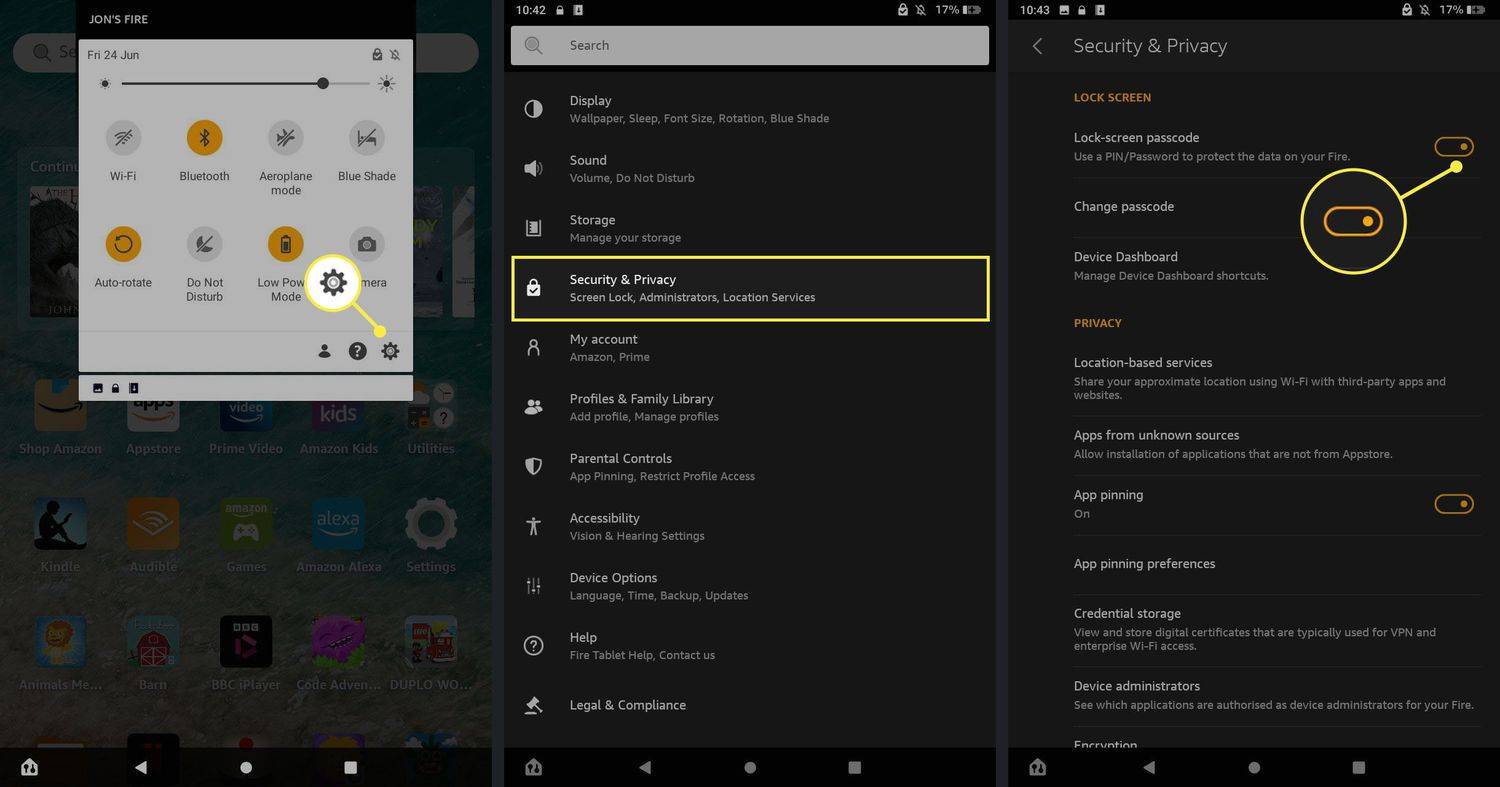The image size is (1500, 787).
Task: Open Security & Privacy settings
Action: (x=750, y=288)
